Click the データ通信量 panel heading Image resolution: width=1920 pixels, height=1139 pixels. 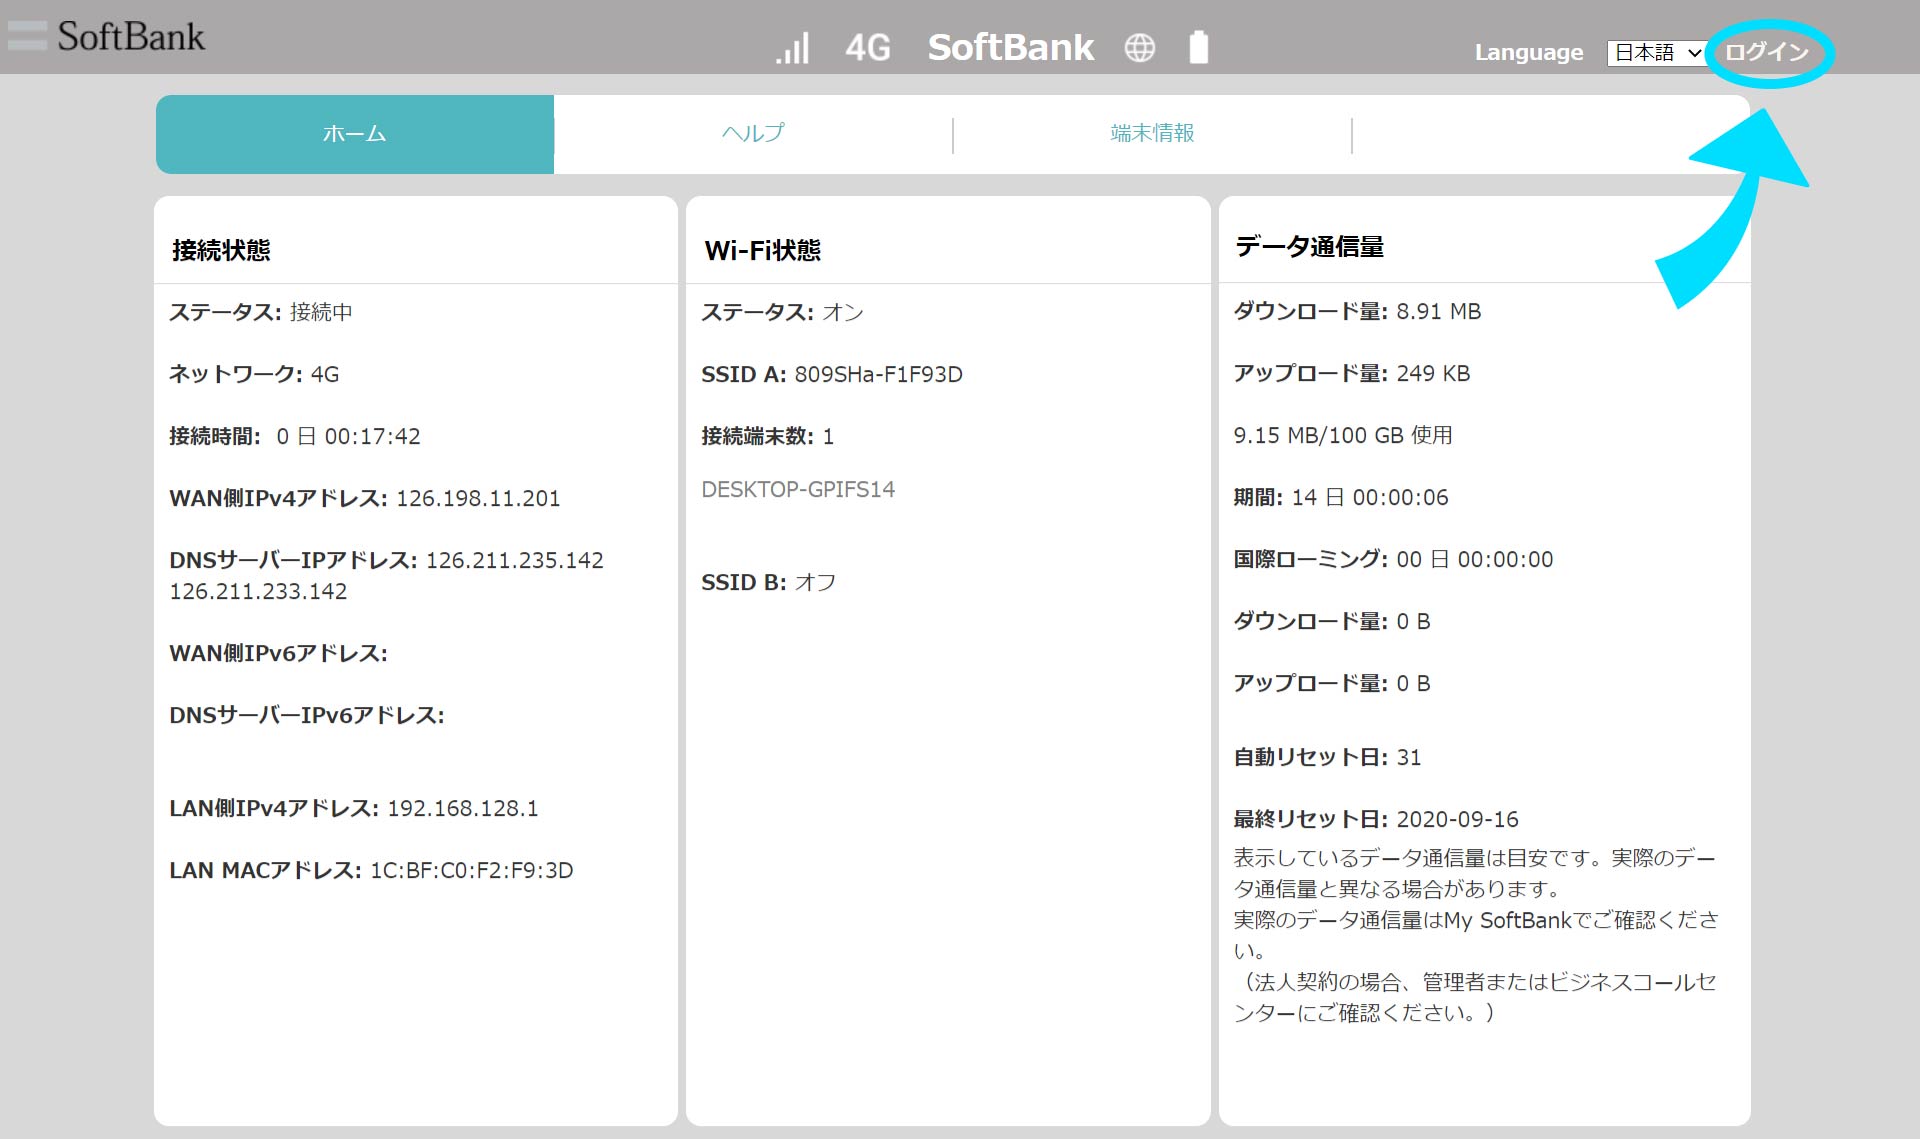[1309, 247]
